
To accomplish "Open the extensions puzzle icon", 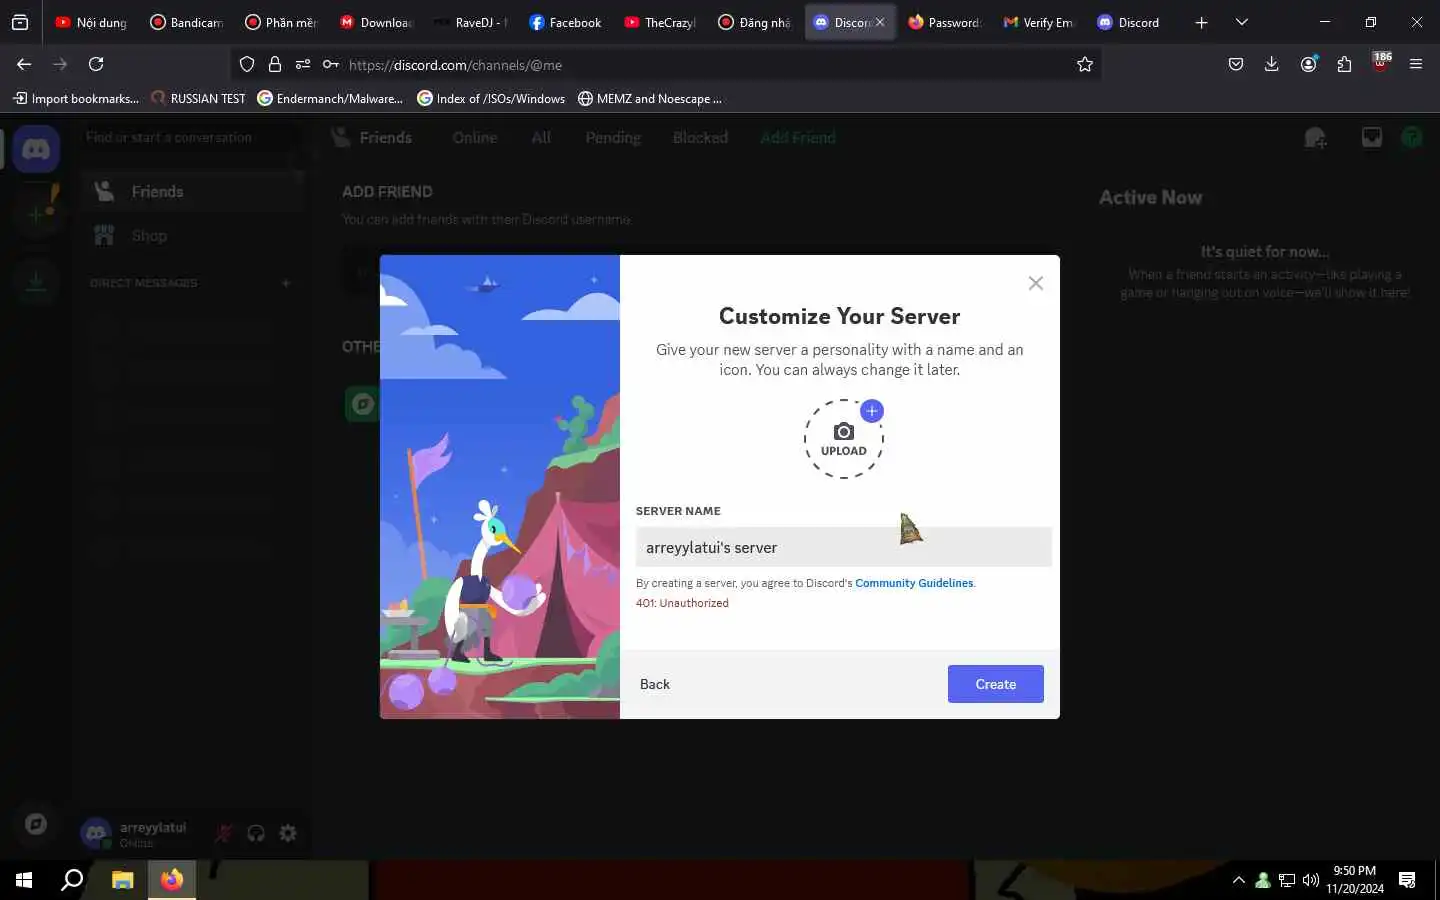I will (1344, 64).
